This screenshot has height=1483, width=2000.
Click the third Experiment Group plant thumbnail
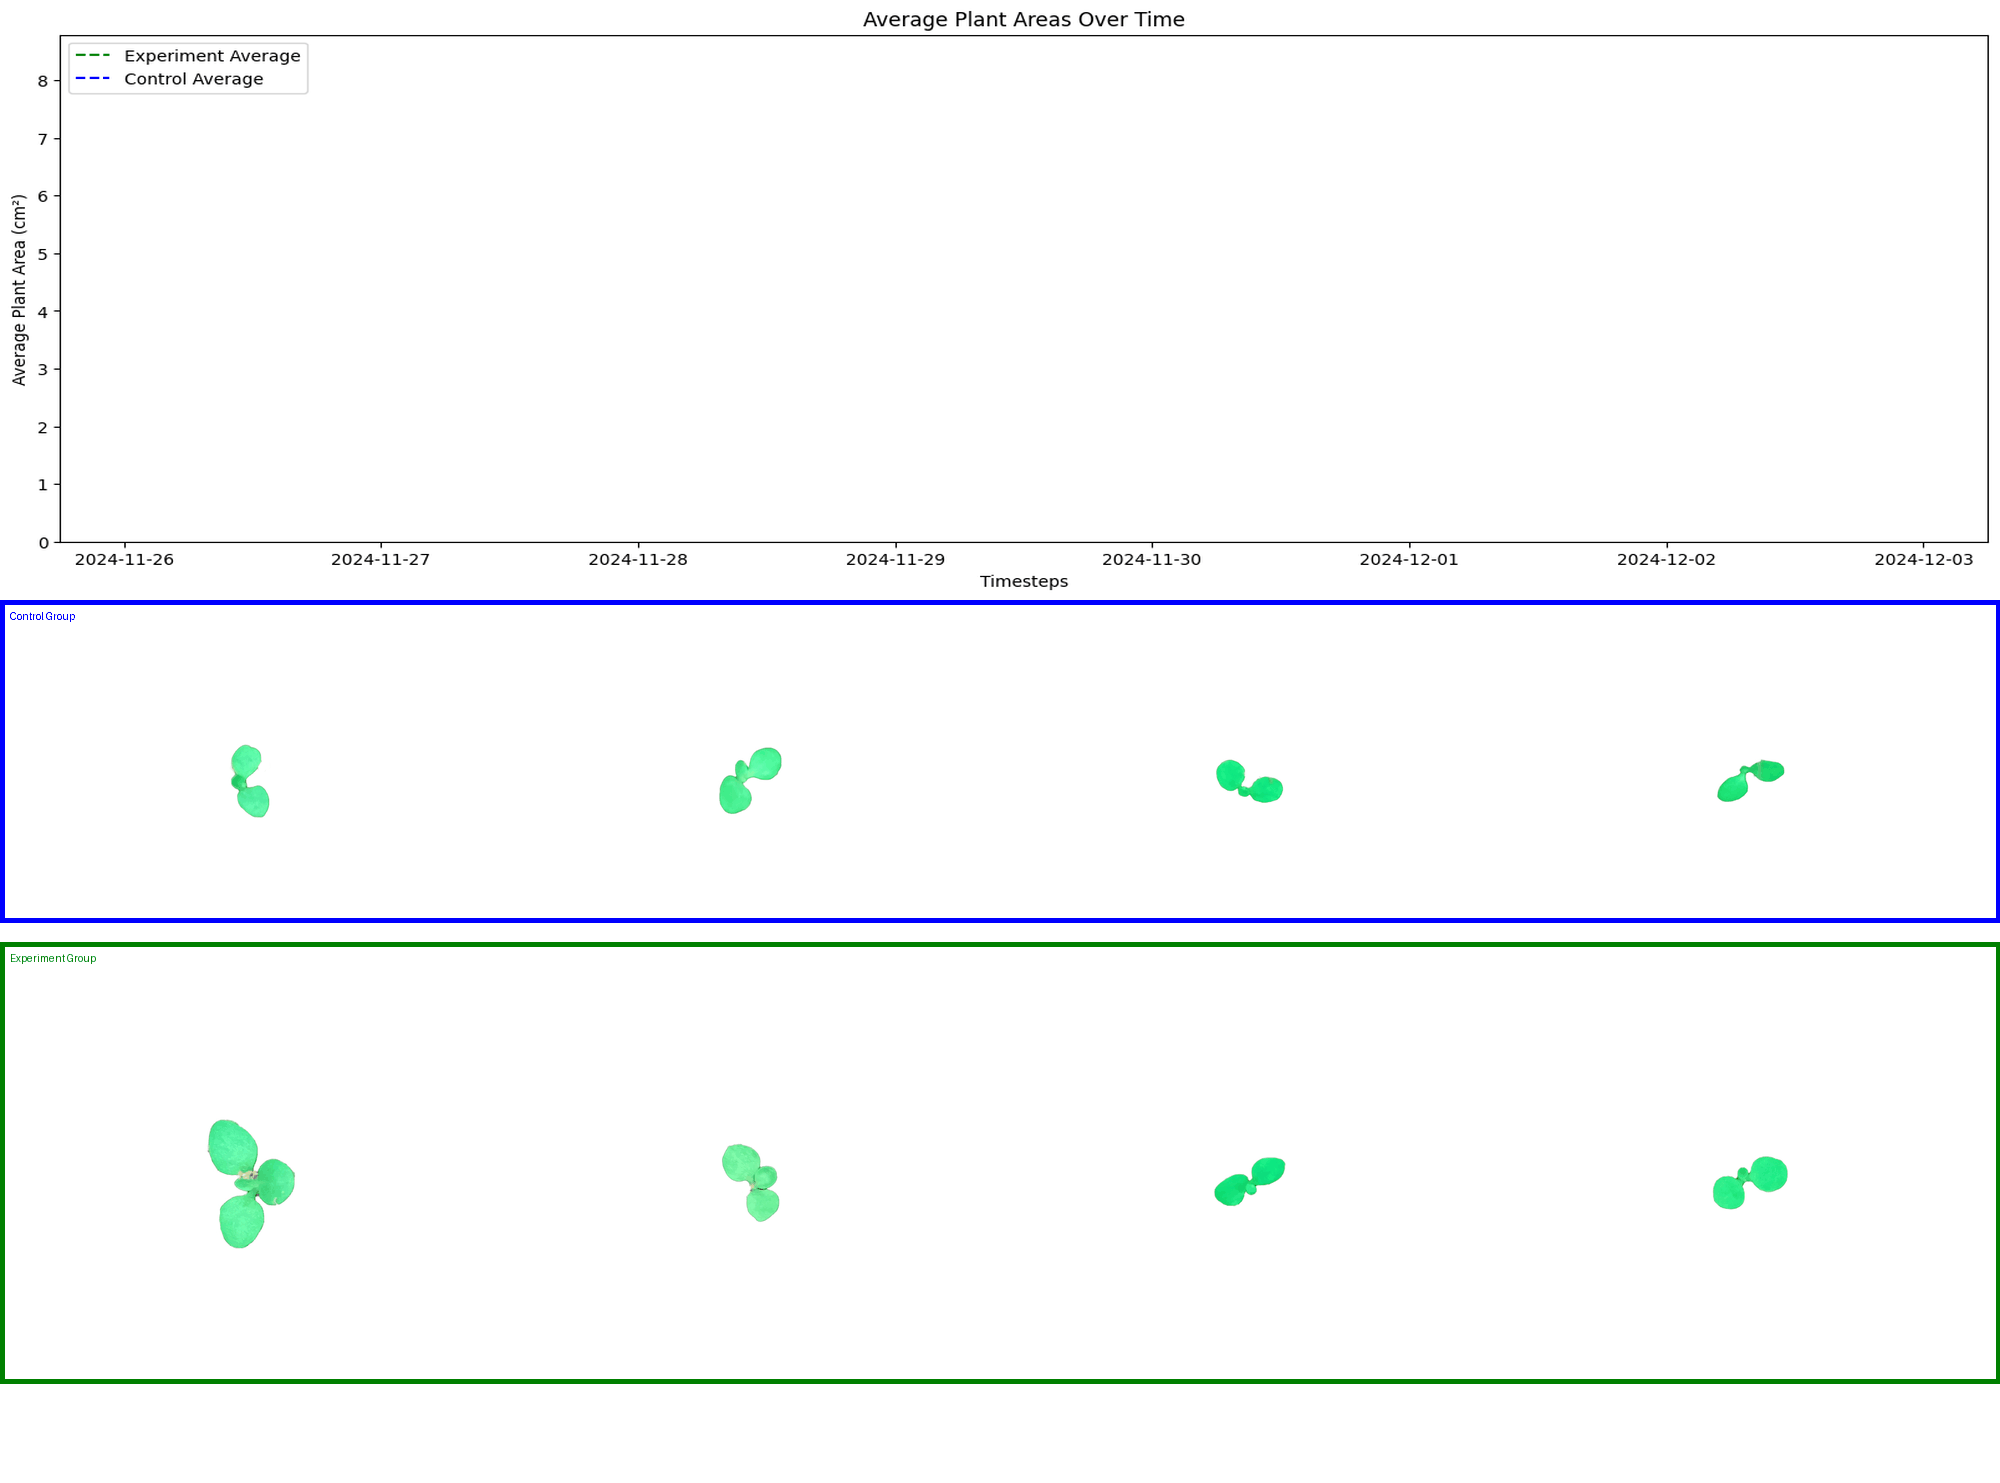[1249, 1181]
